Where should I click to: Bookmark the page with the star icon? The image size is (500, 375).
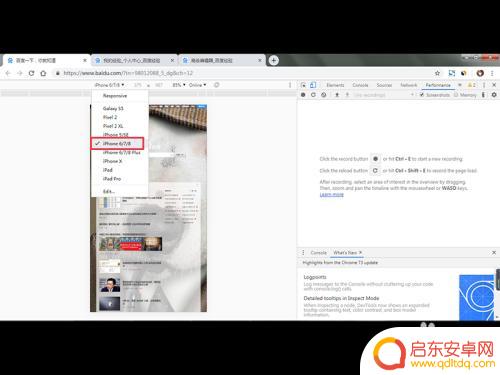coord(437,73)
